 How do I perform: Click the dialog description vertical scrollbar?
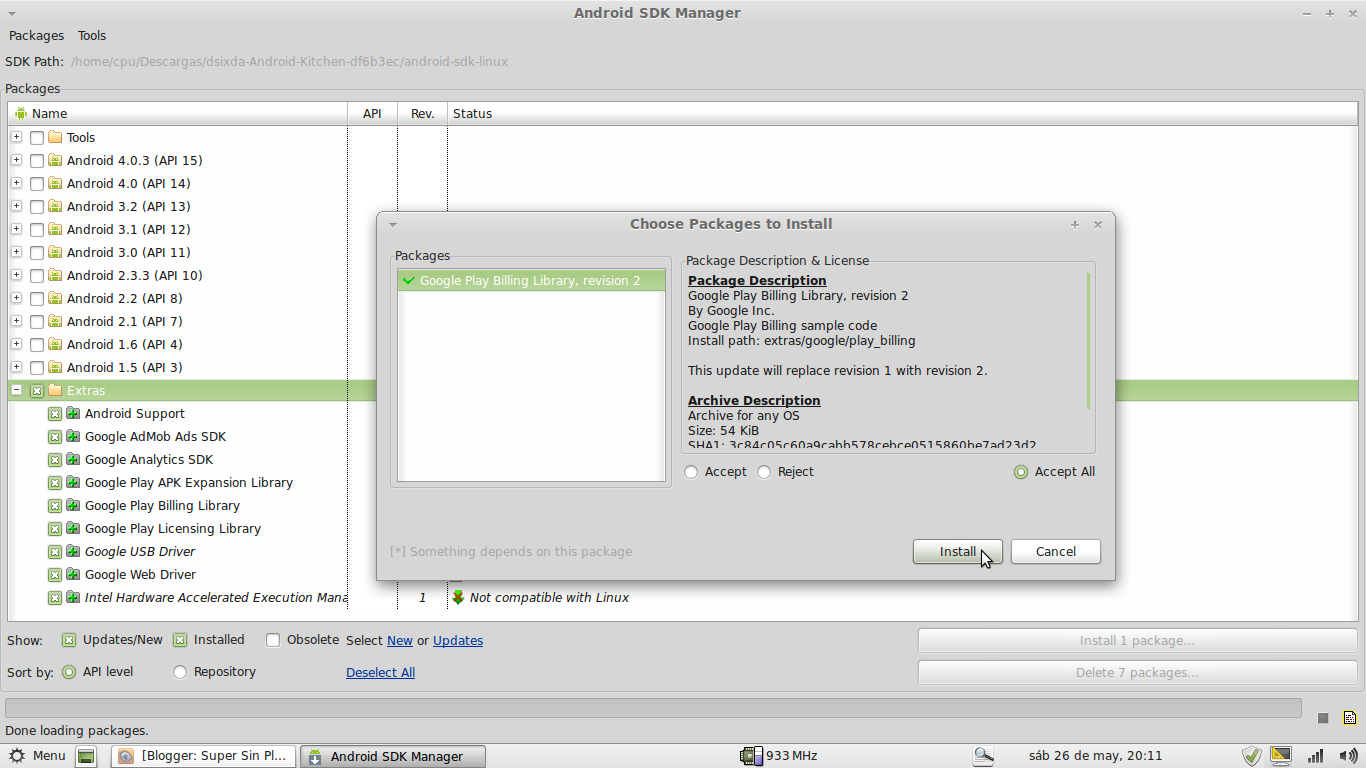point(1088,340)
